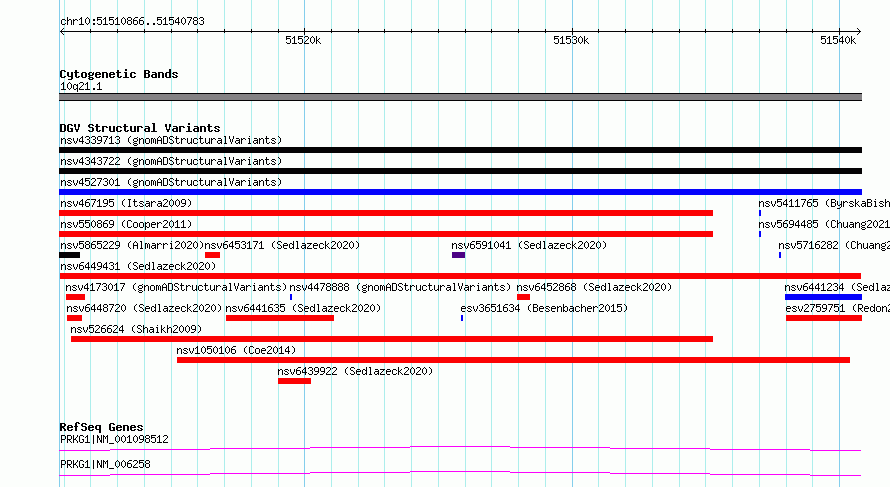Select the small red nsv6453171 bar

(212, 255)
